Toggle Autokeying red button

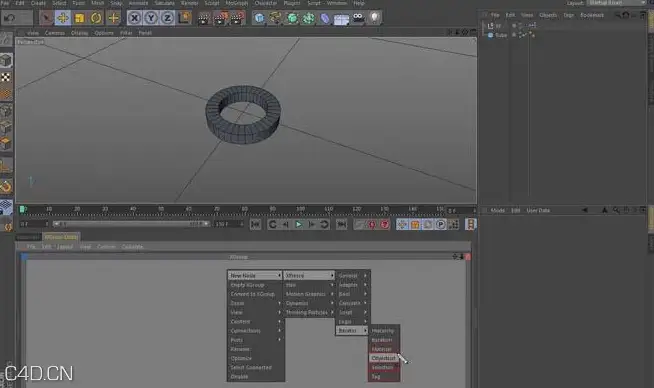point(385,224)
